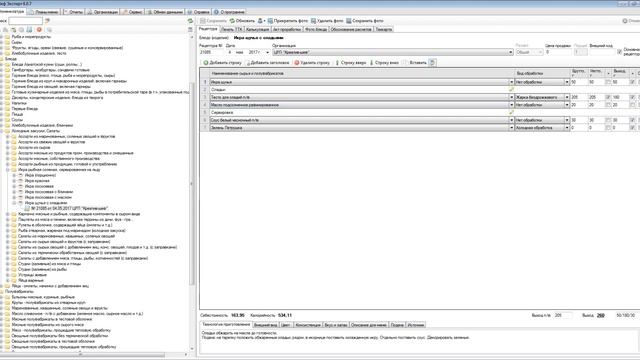Viewport: 640px width, 360px height.
Task: Click Удалить фото in the toolbar
Action: [327, 21]
